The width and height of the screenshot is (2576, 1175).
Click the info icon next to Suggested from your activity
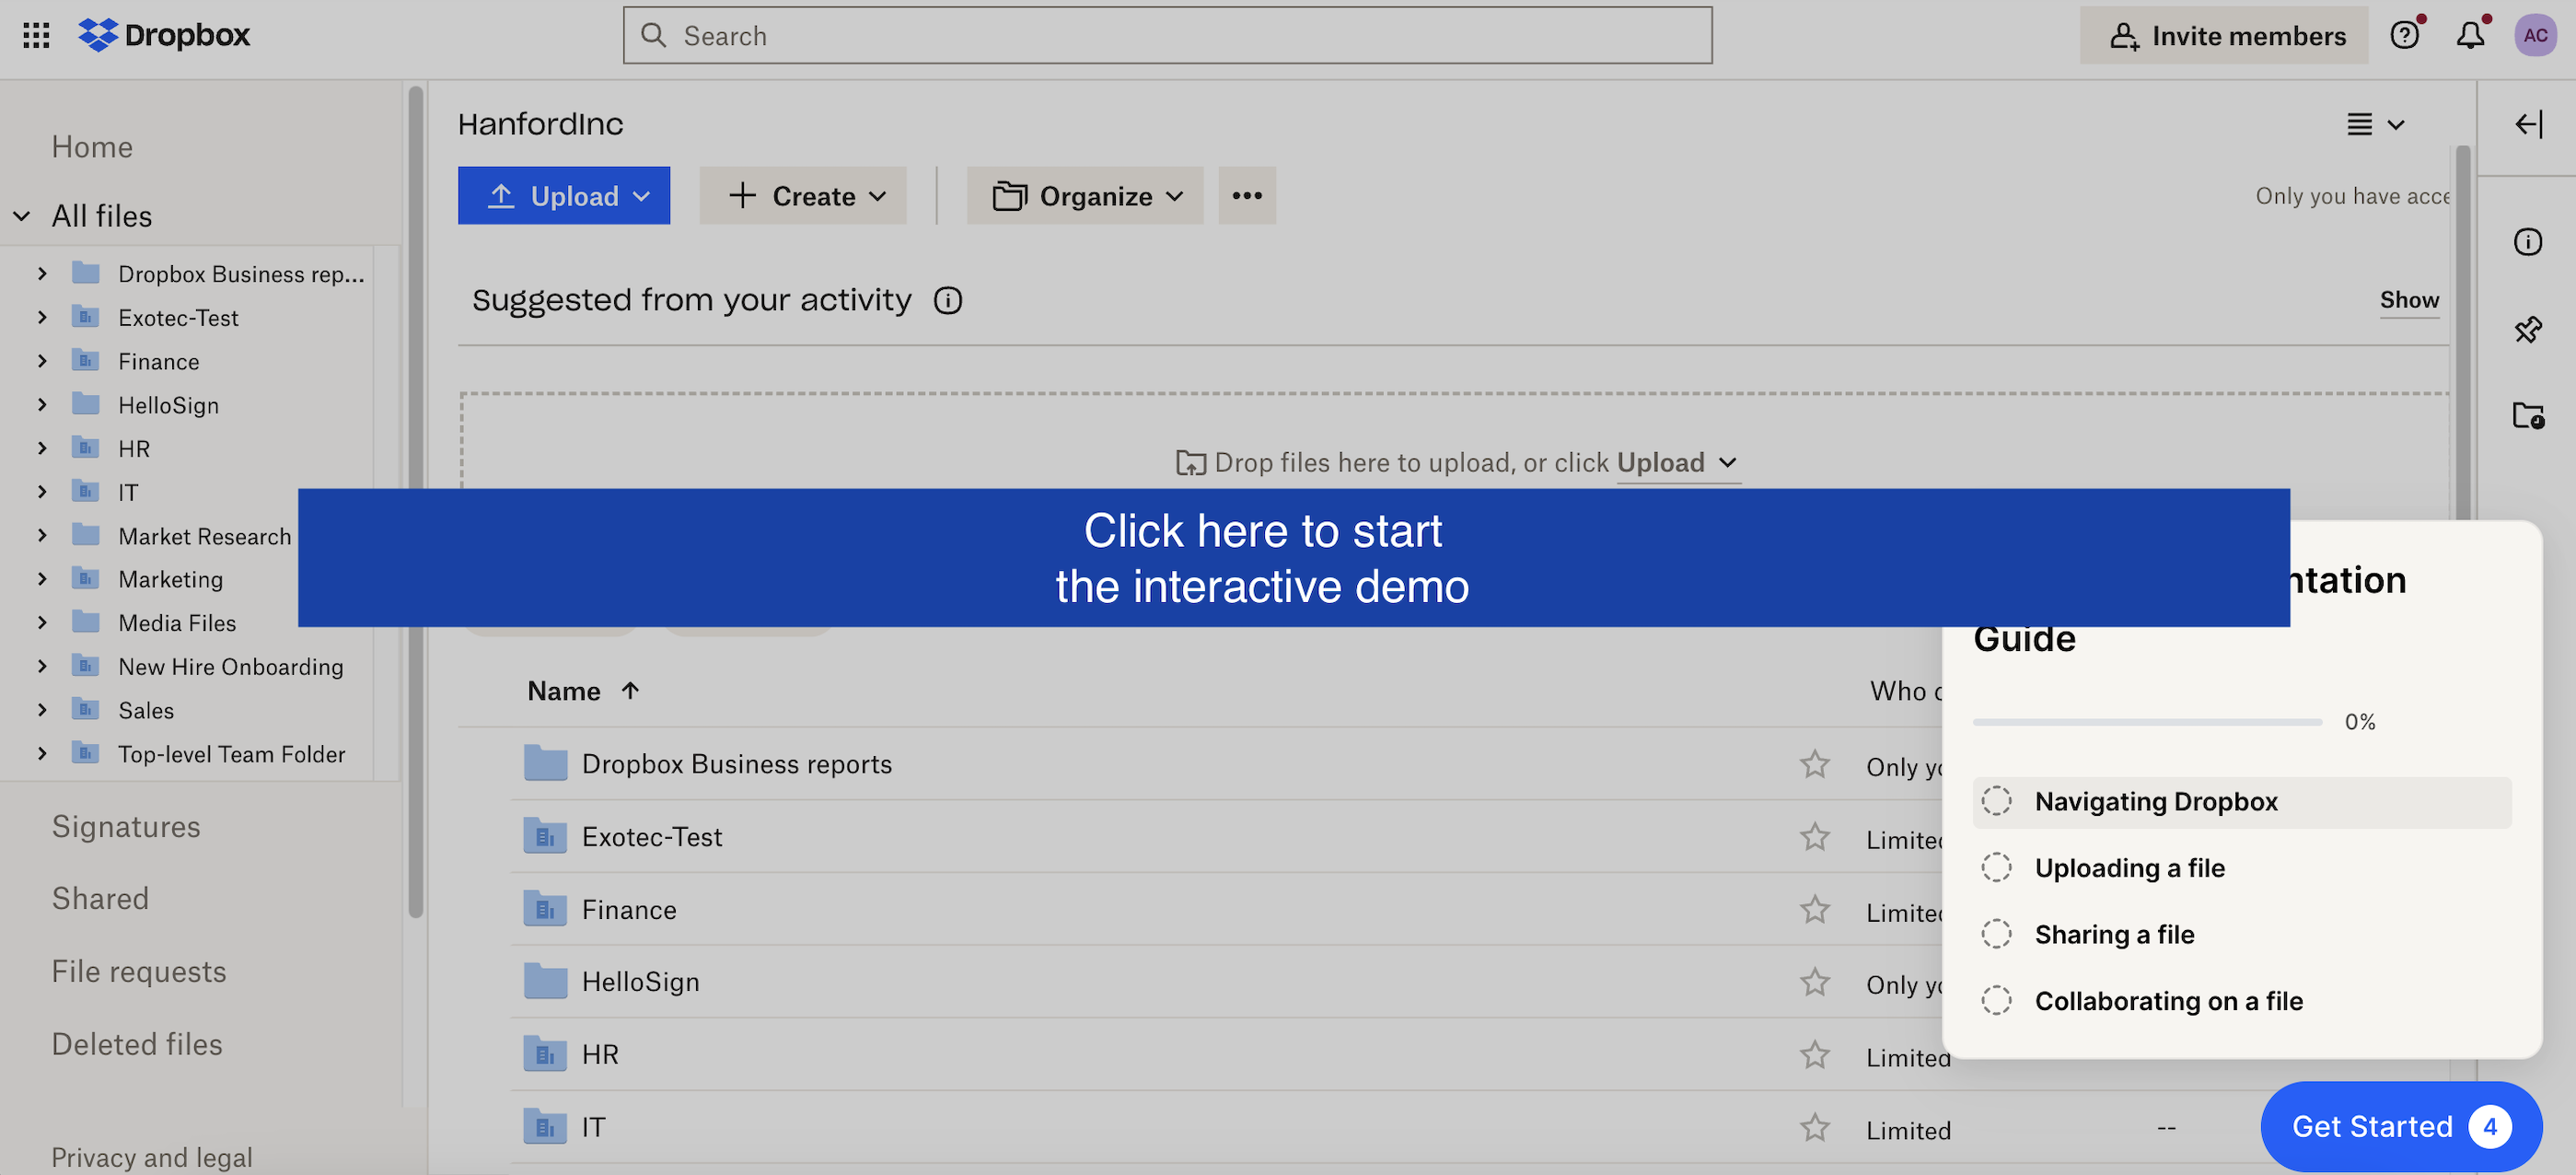(x=948, y=301)
